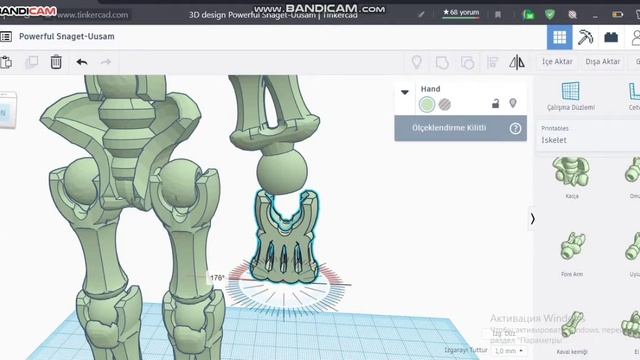Image resolution: width=640 pixels, height=360 pixels.
Task: Click the Dışa Aktar button
Action: (x=602, y=62)
